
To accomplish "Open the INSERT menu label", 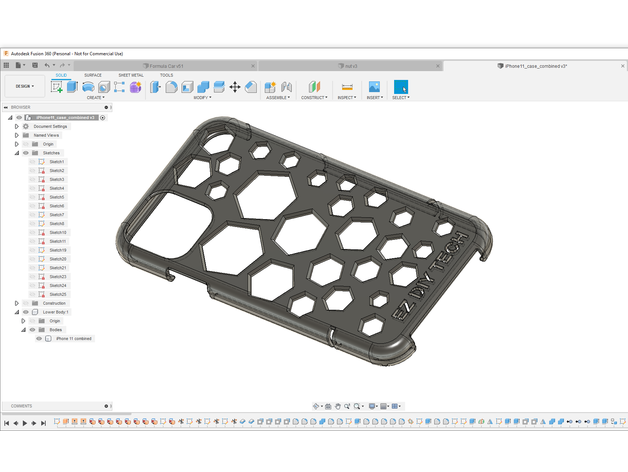I will click(x=375, y=97).
